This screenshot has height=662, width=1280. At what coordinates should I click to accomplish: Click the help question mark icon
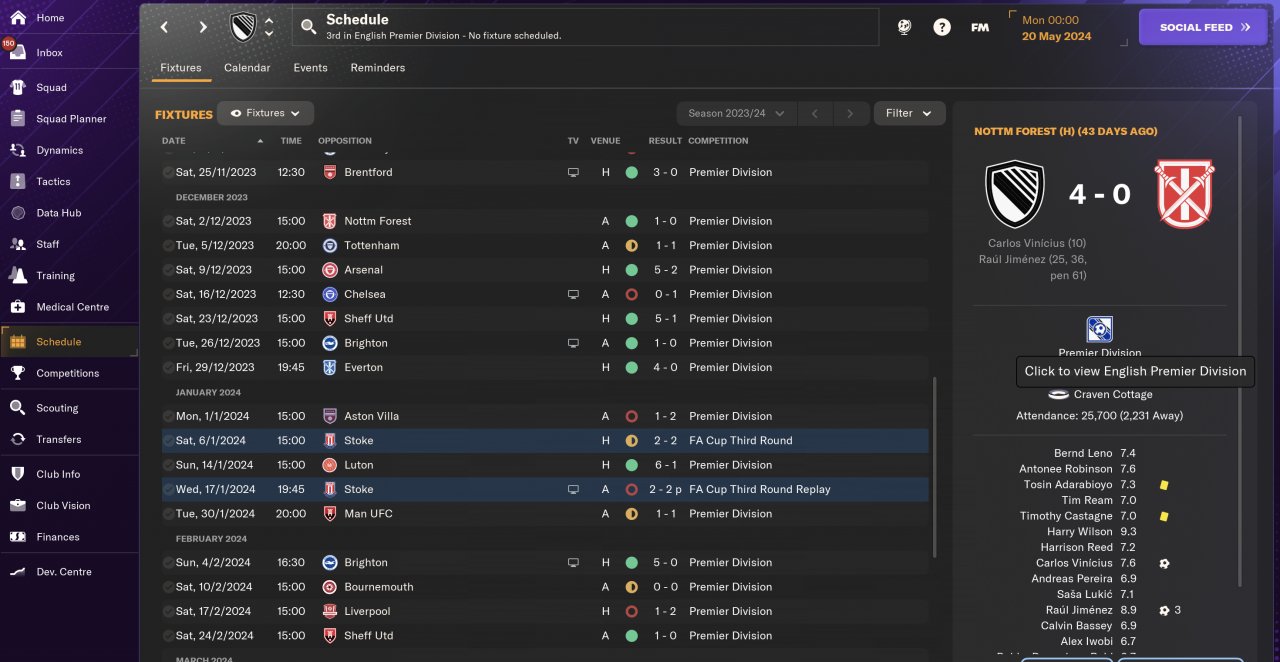(942, 28)
